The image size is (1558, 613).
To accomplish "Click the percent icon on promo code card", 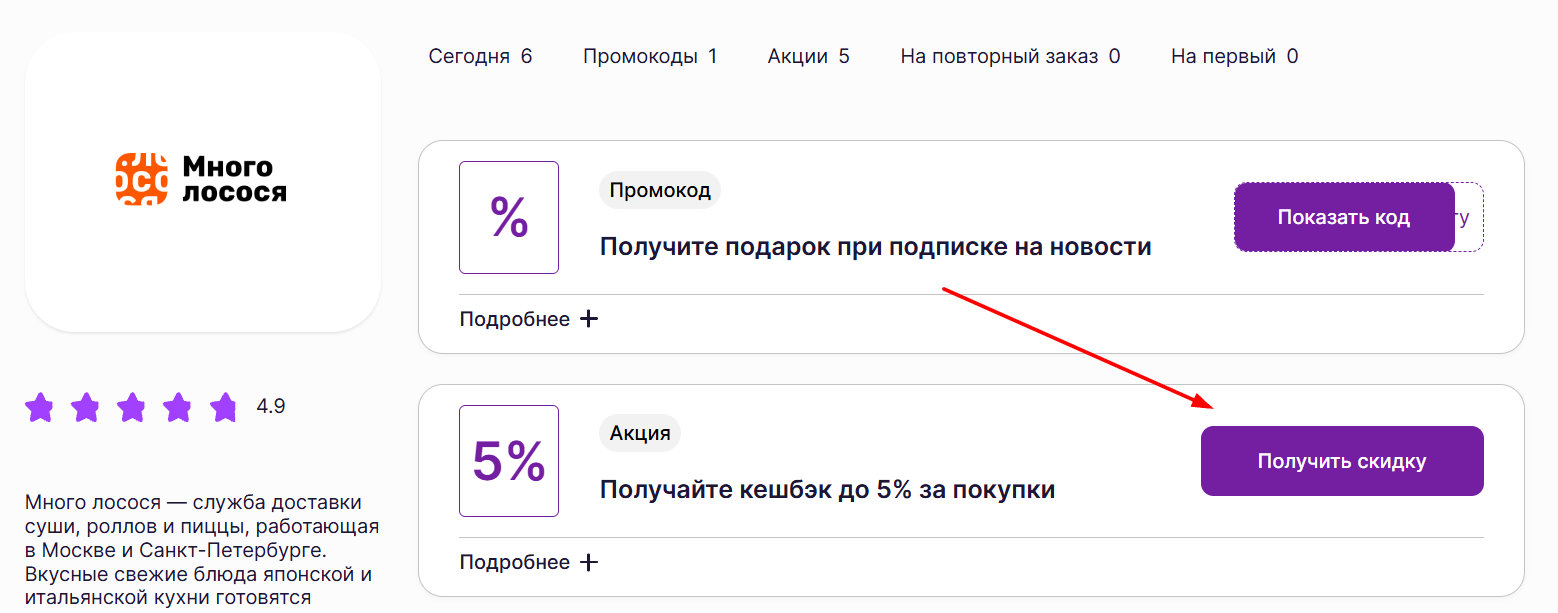I will tap(509, 217).
